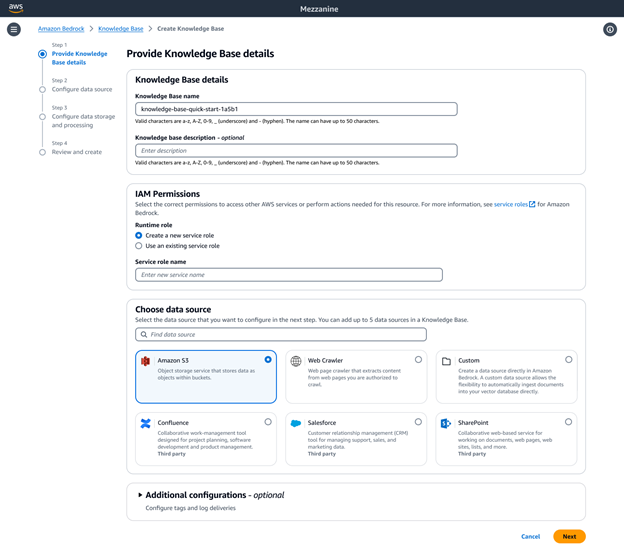Image resolution: width=624 pixels, height=552 pixels.
Task: Click the Cancel button
Action: pyautogui.click(x=530, y=537)
